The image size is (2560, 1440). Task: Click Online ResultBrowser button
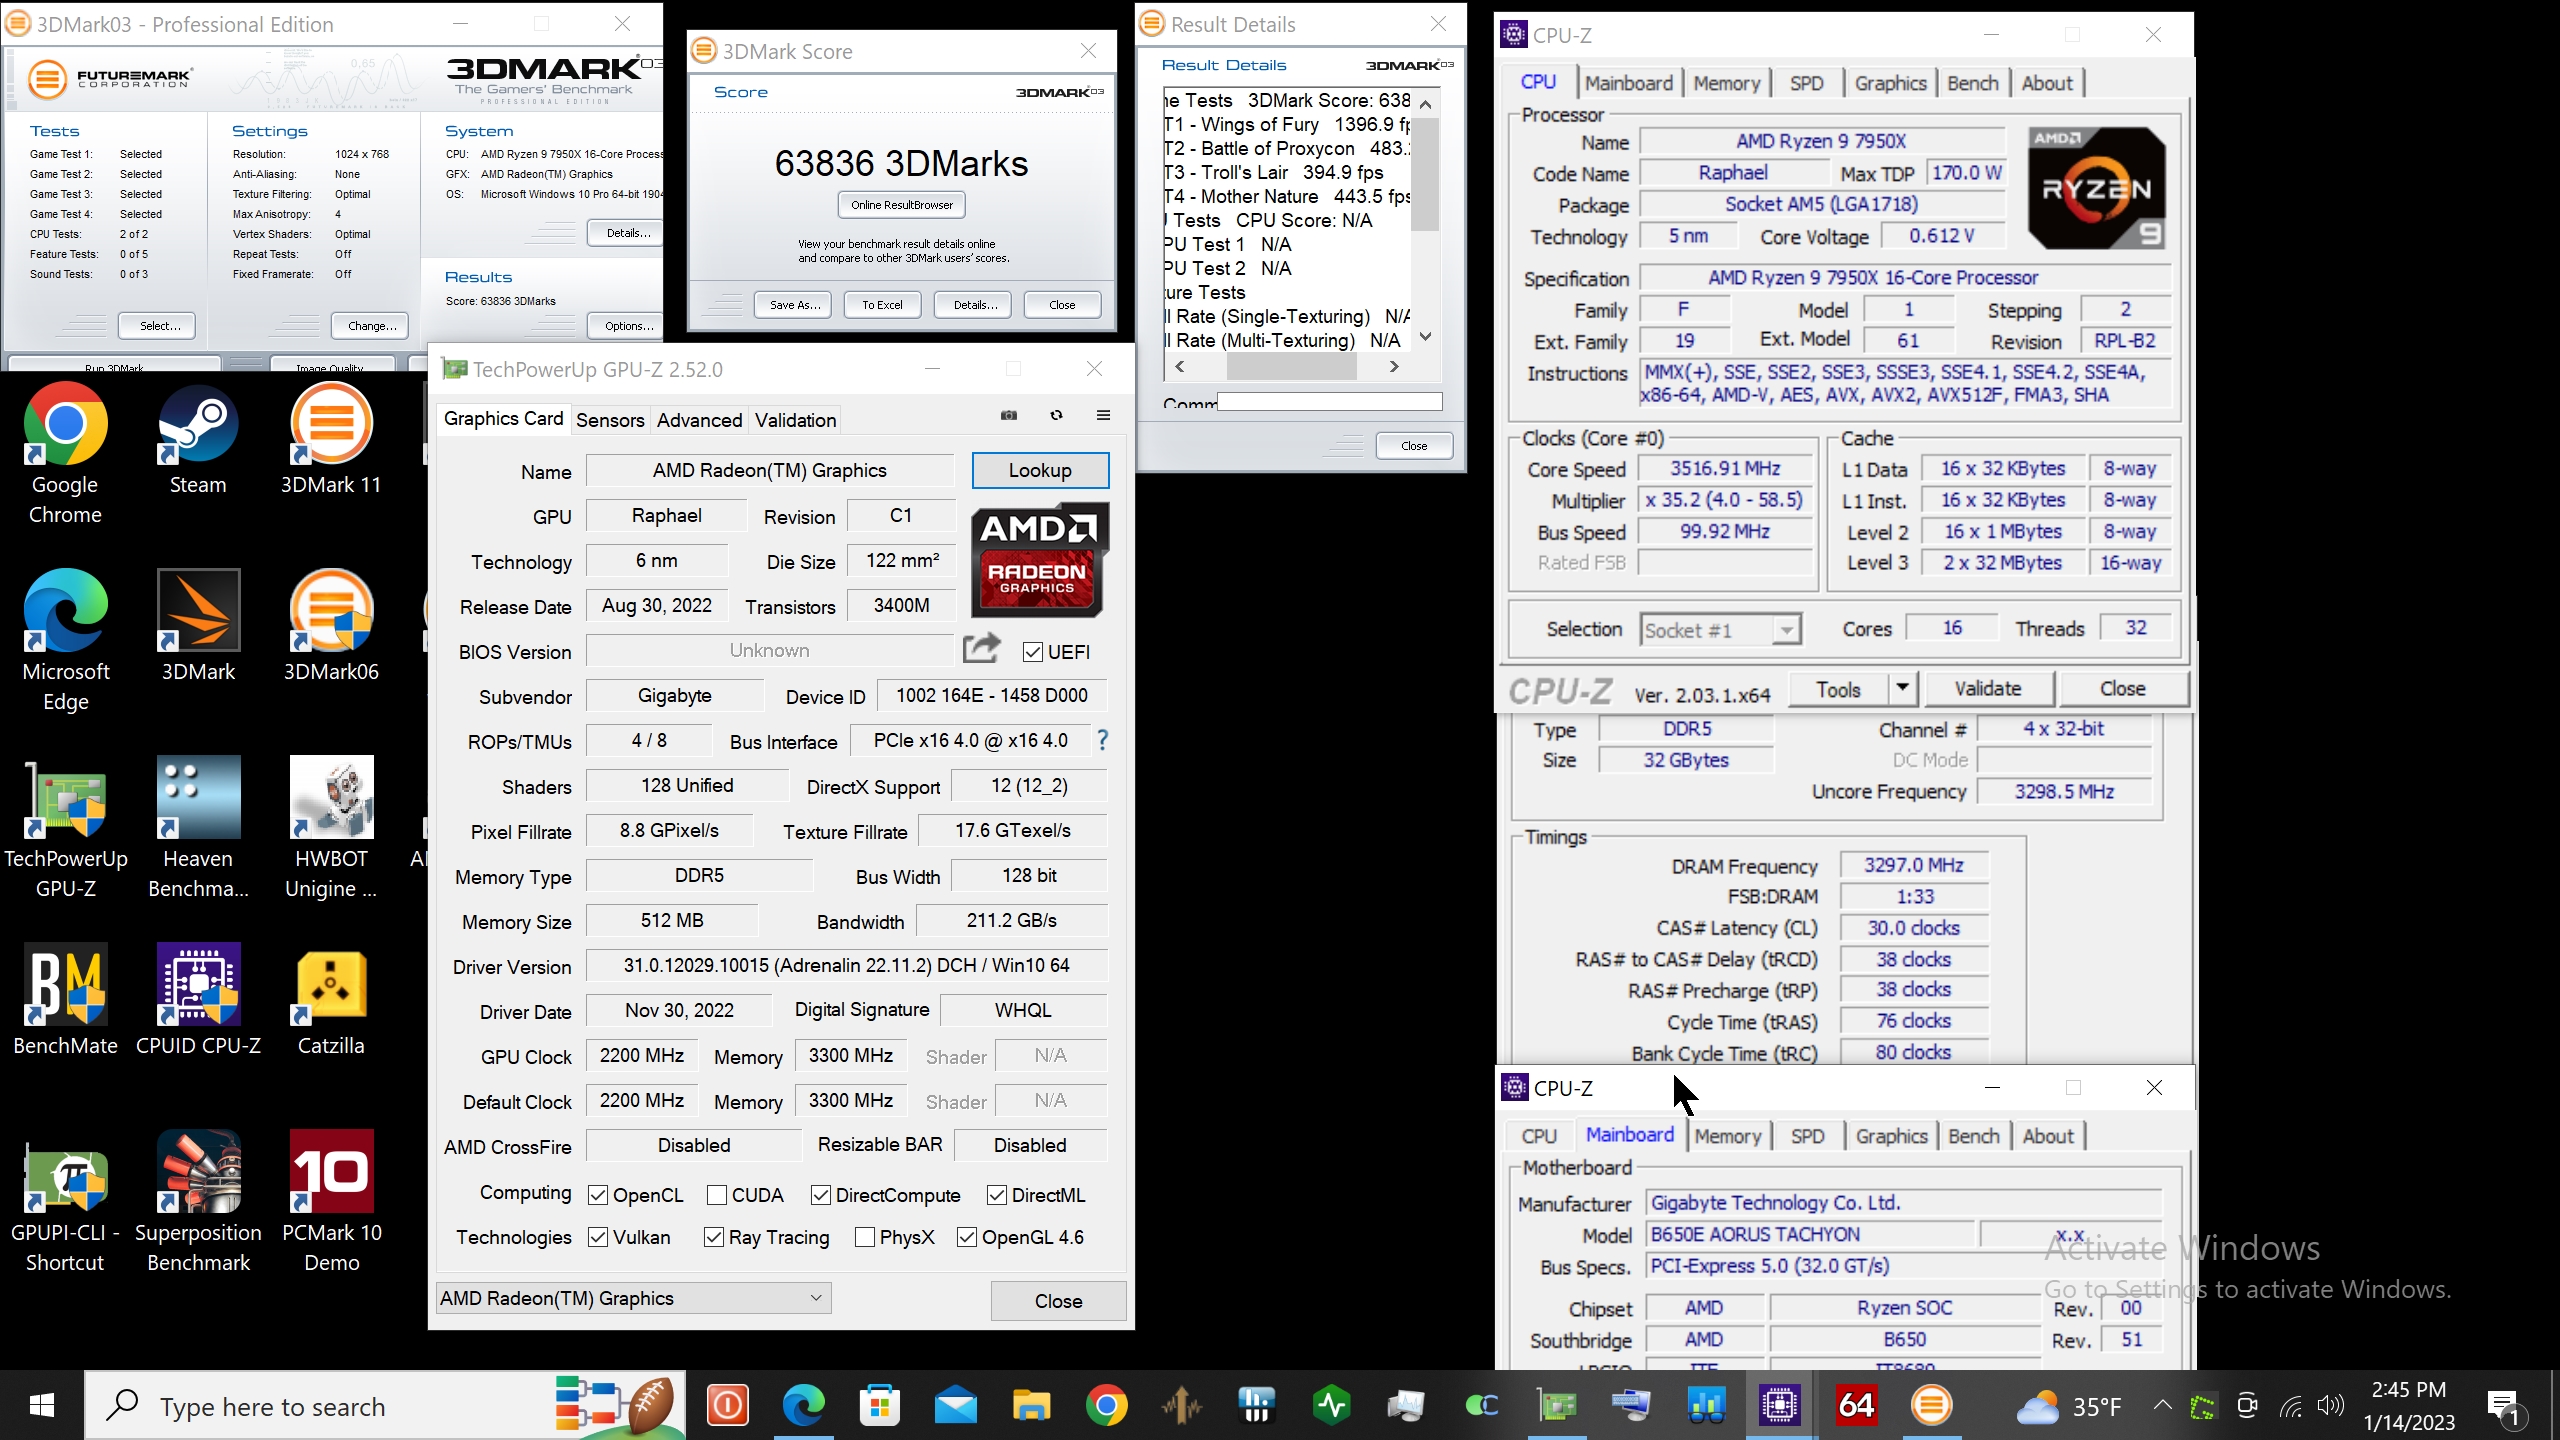(x=902, y=205)
